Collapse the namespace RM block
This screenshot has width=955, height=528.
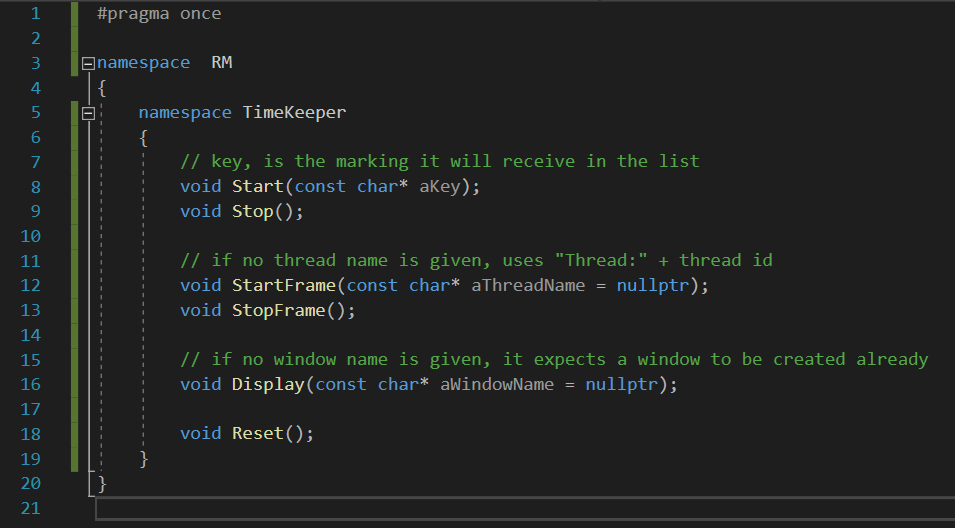[x=88, y=63]
